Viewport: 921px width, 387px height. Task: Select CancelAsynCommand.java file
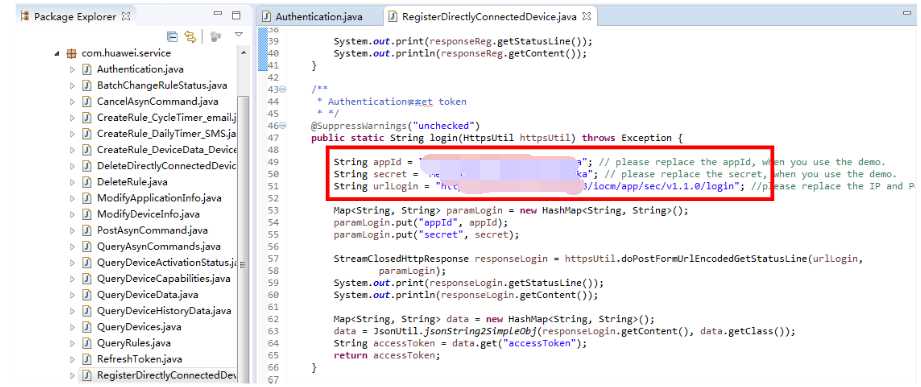(x=157, y=102)
